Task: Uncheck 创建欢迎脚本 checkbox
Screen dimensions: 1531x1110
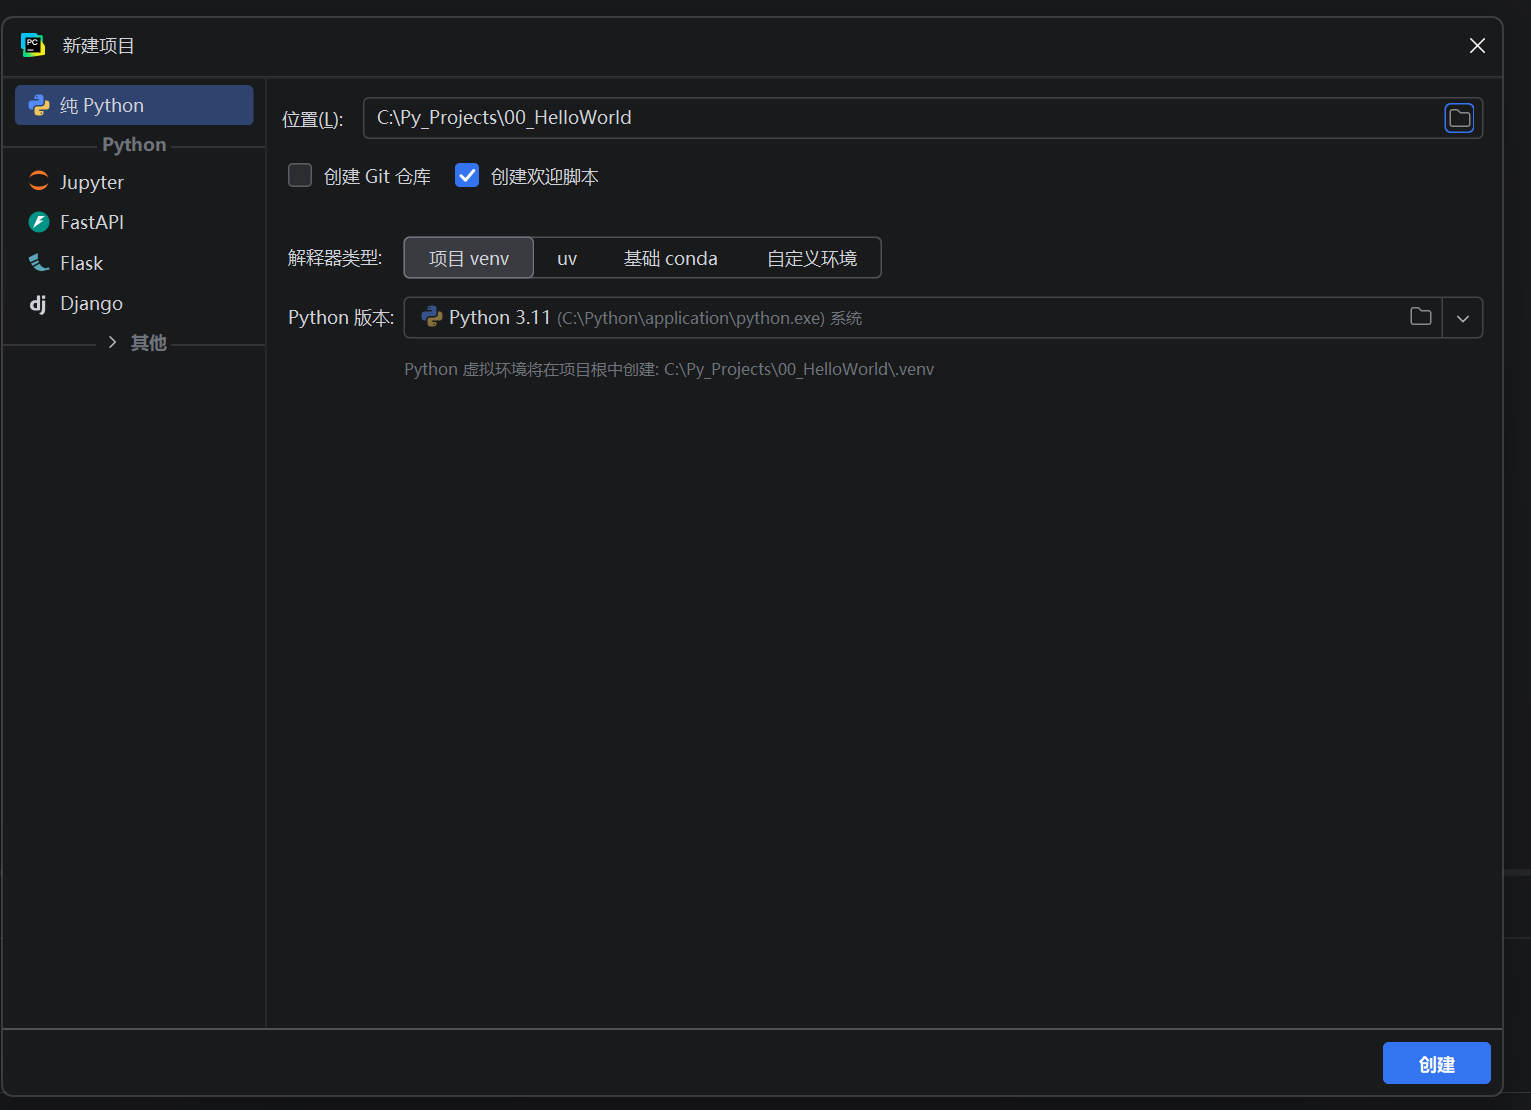Action: (x=467, y=176)
